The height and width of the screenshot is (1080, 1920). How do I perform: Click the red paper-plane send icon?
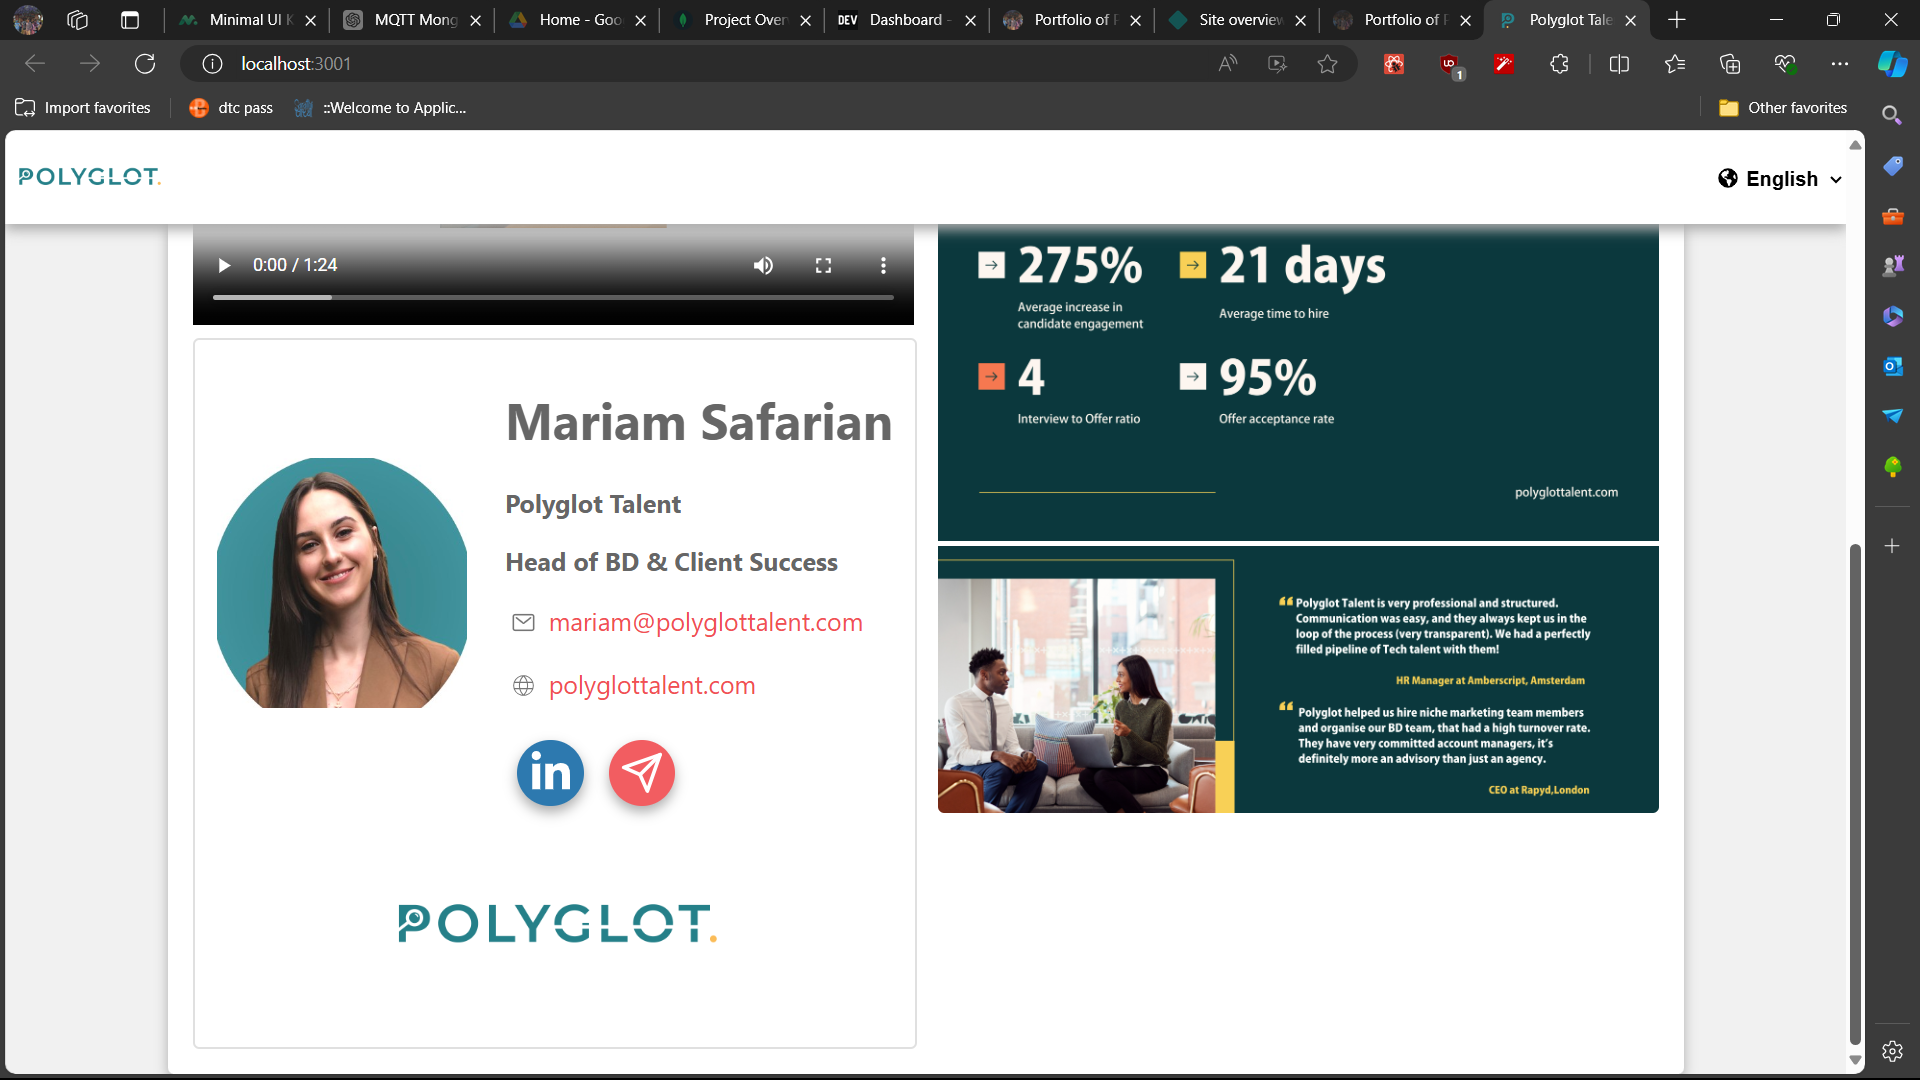point(642,773)
